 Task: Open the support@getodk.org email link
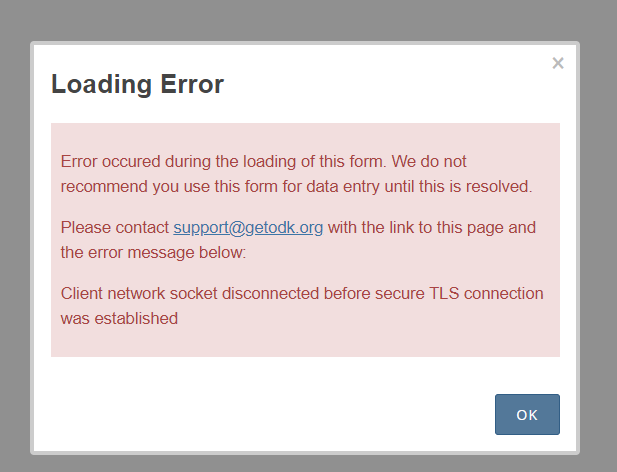point(248,227)
